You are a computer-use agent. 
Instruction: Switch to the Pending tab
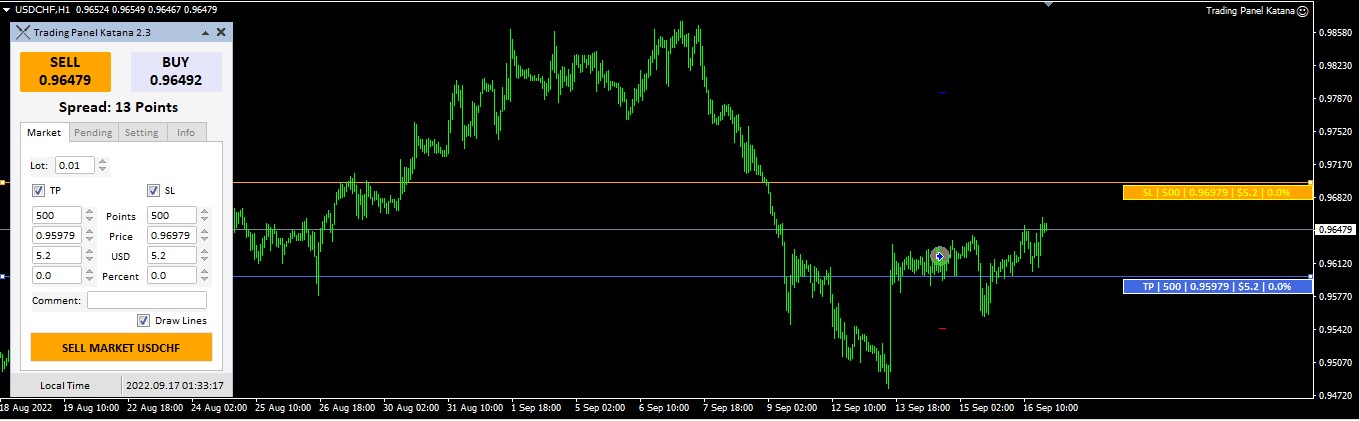(93, 132)
